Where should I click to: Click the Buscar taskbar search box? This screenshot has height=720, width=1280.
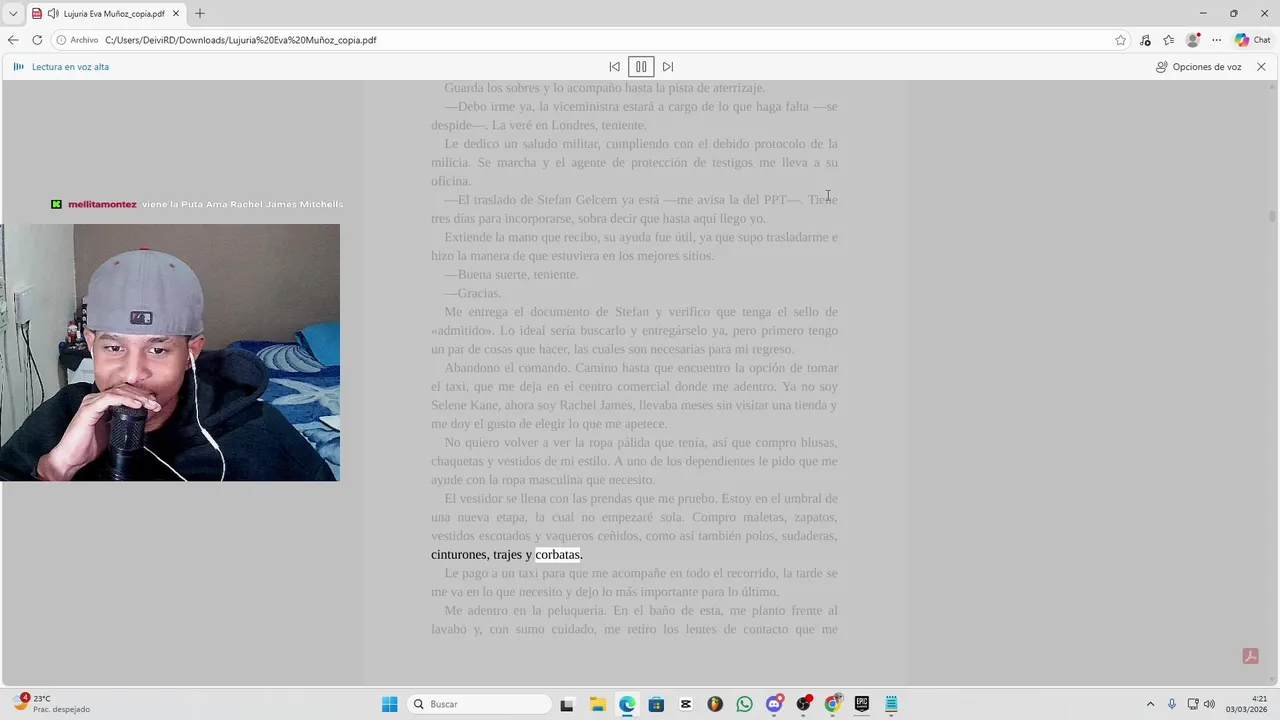point(480,704)
